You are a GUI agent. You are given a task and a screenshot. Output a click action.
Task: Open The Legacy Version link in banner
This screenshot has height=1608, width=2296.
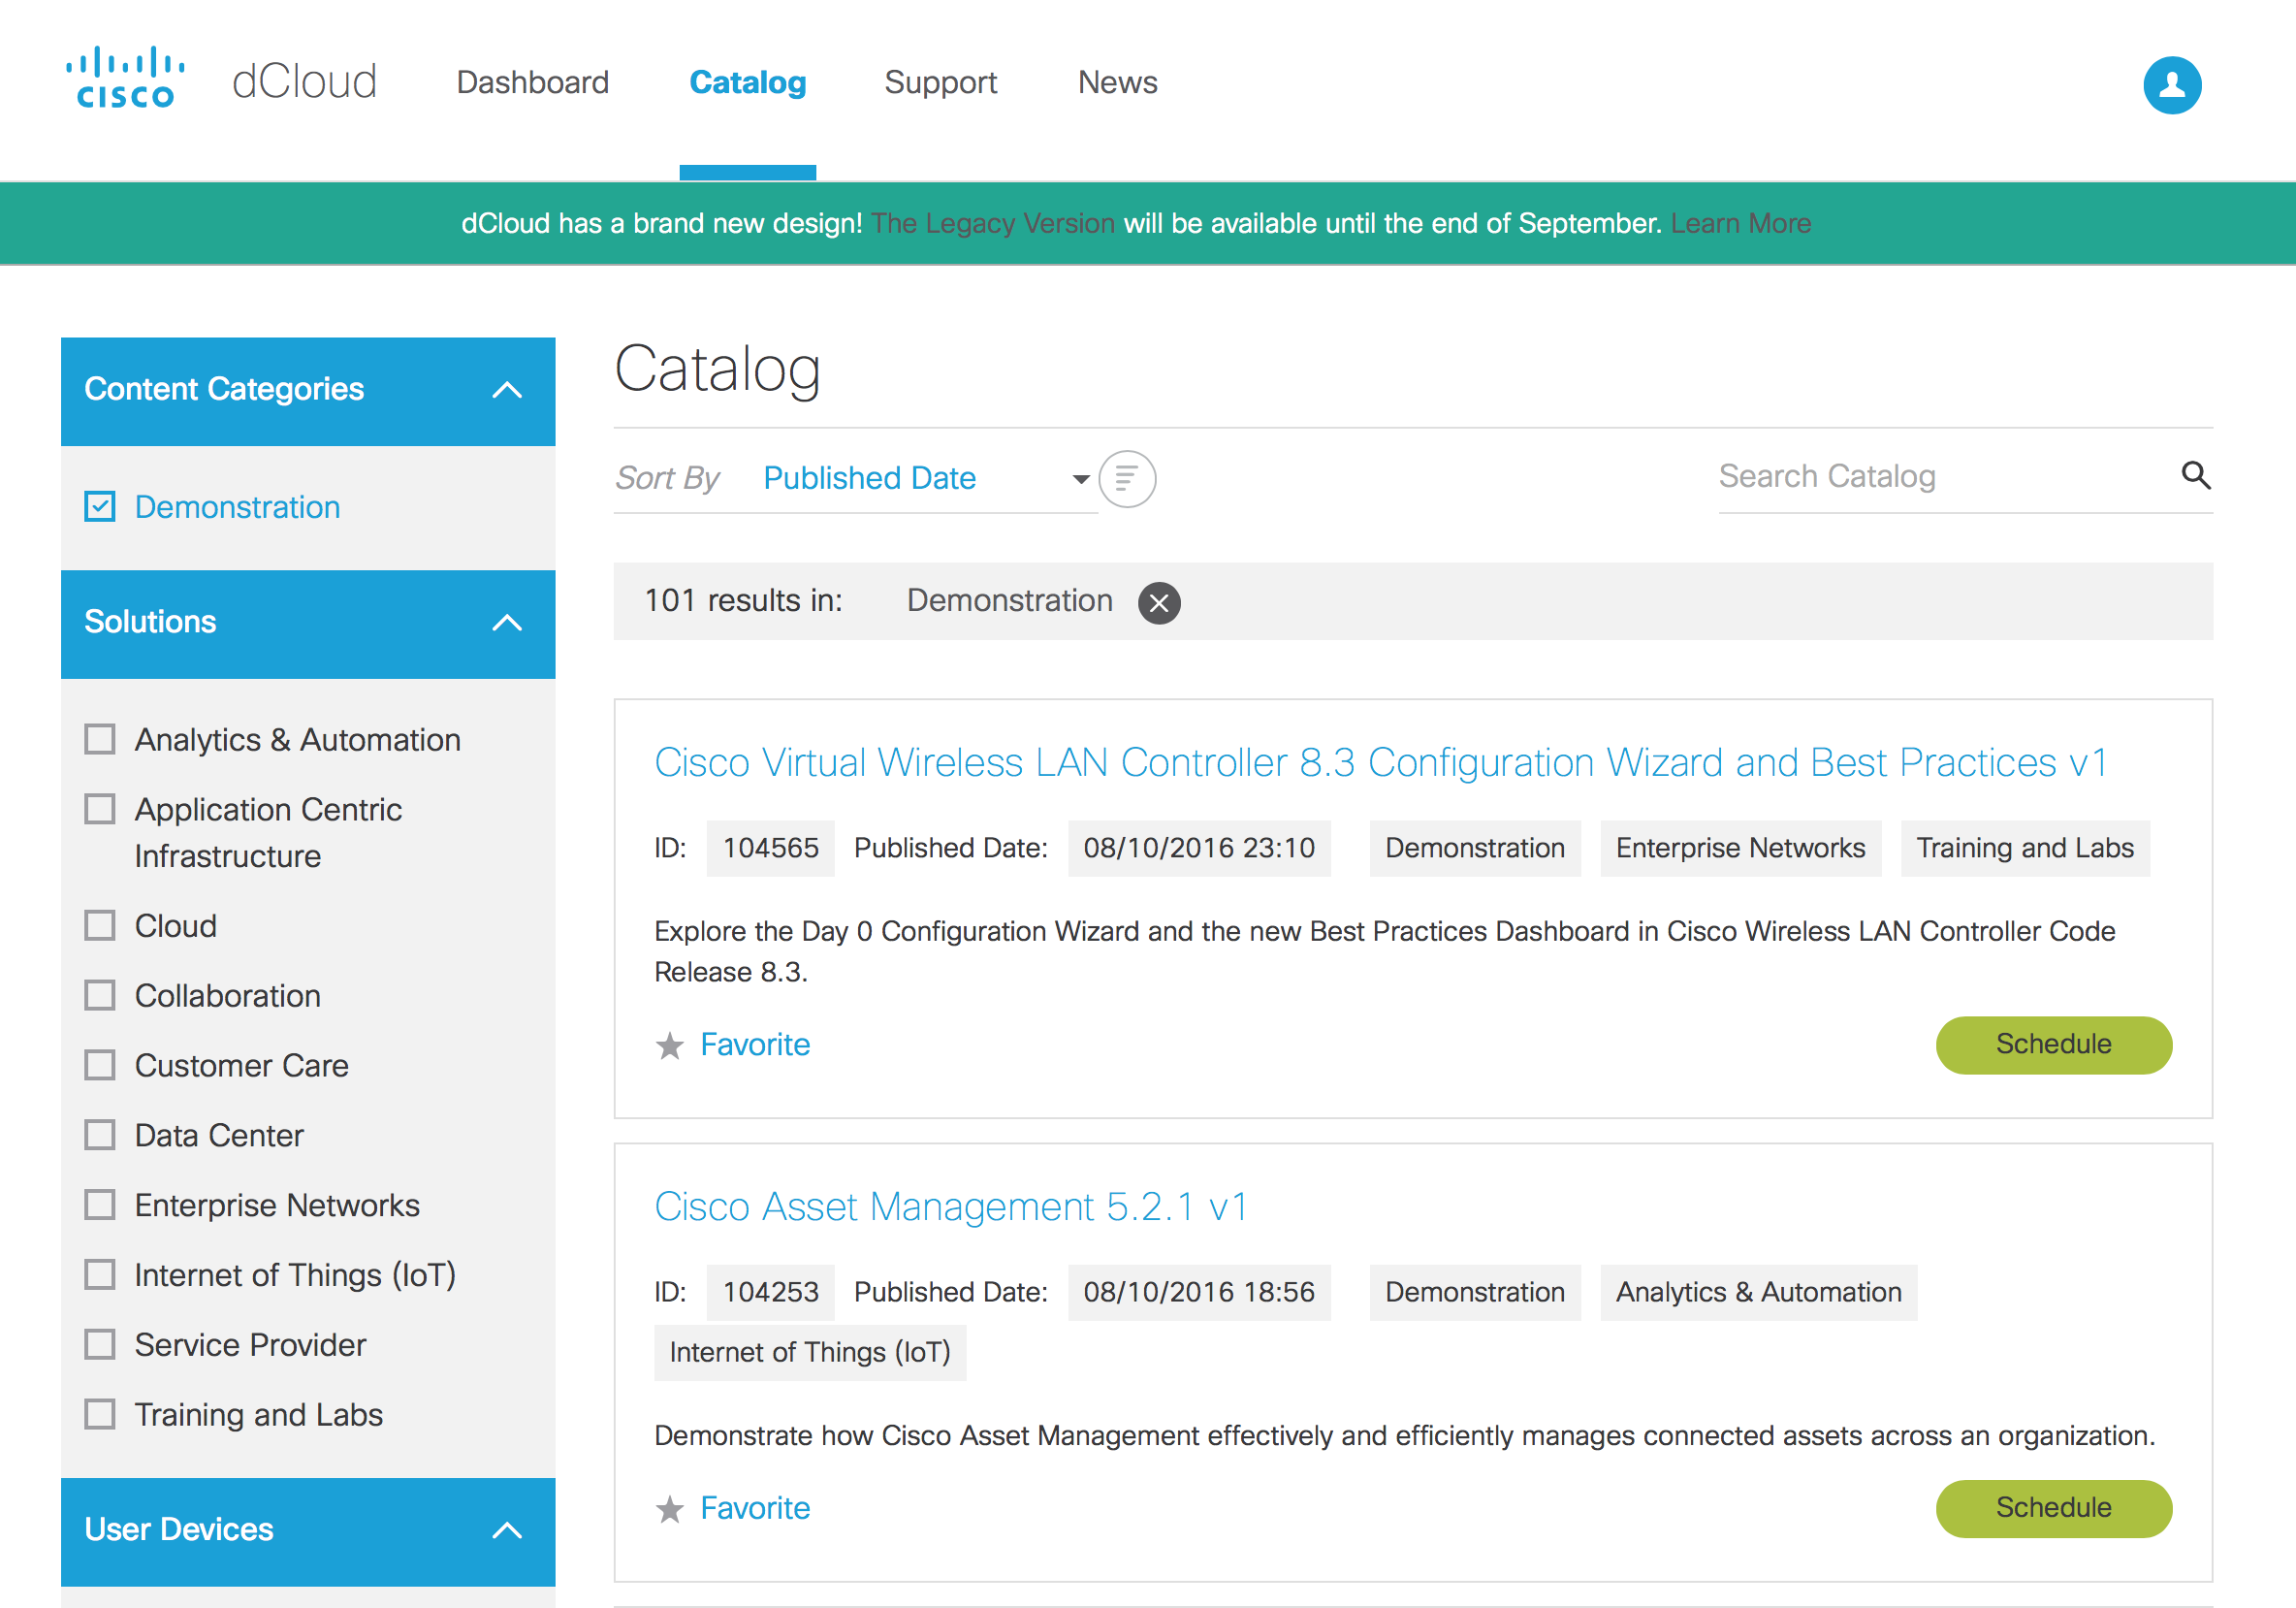point(992,223)
